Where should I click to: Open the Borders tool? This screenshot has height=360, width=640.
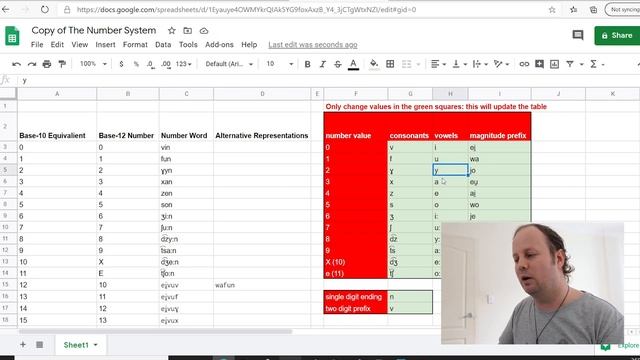click(390, 64)
